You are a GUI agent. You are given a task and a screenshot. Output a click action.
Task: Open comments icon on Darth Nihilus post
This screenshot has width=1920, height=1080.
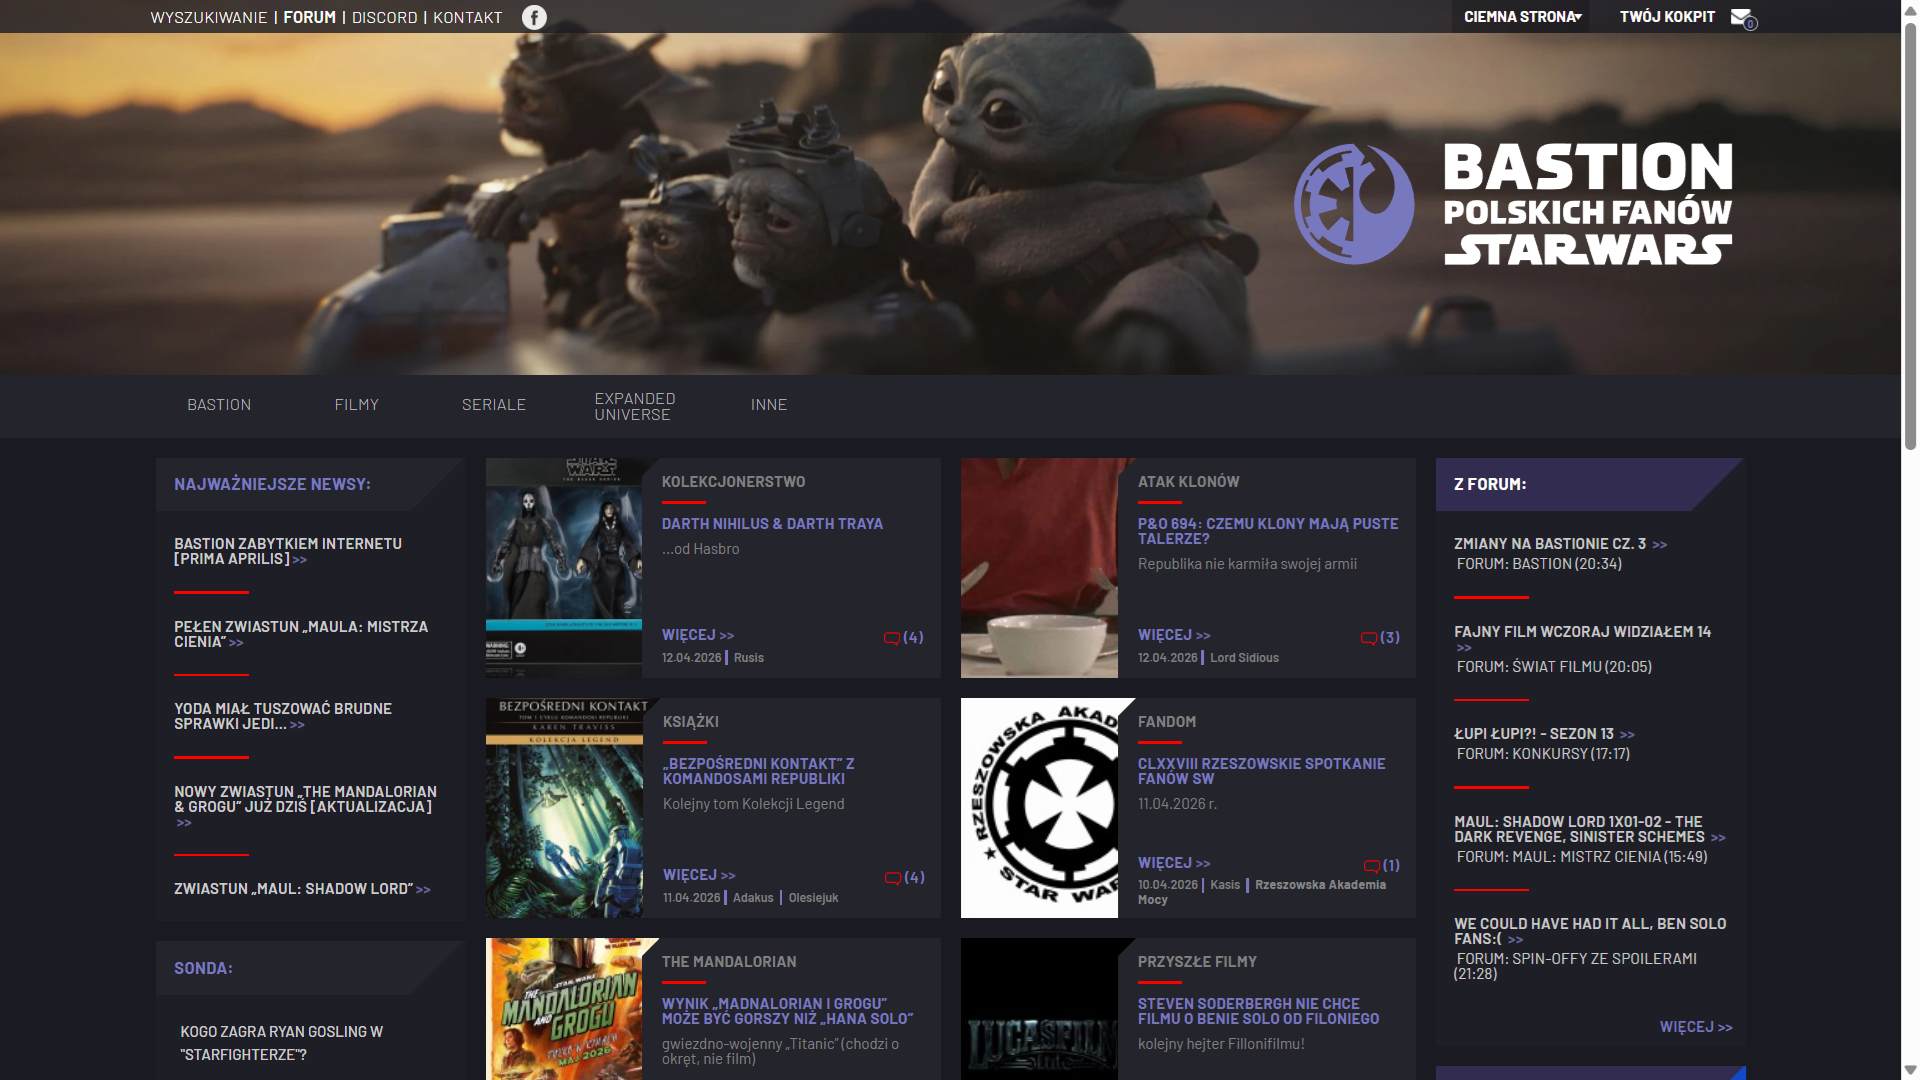point(891,638)
